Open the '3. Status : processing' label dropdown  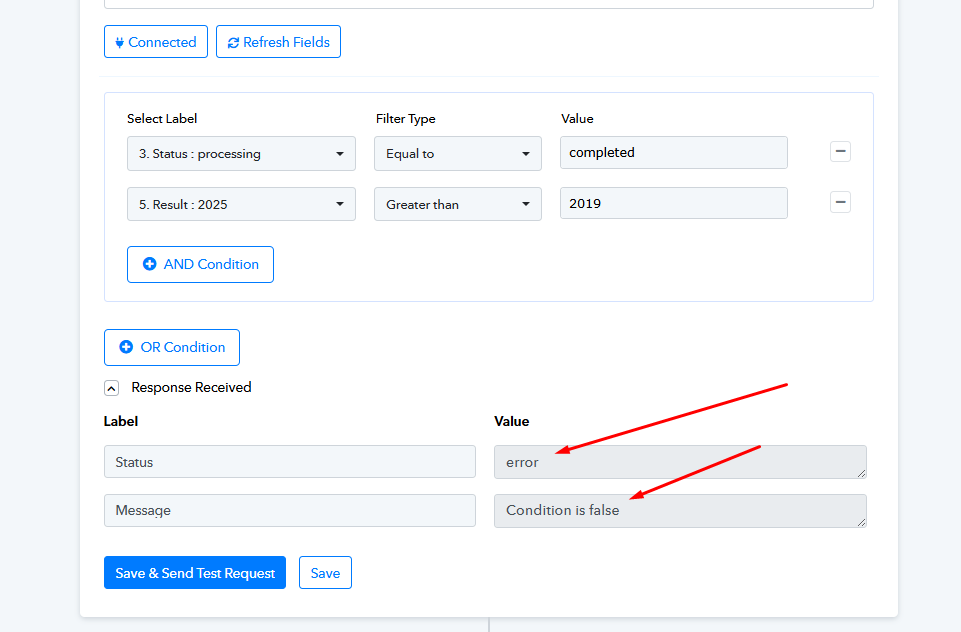(241, 153)
